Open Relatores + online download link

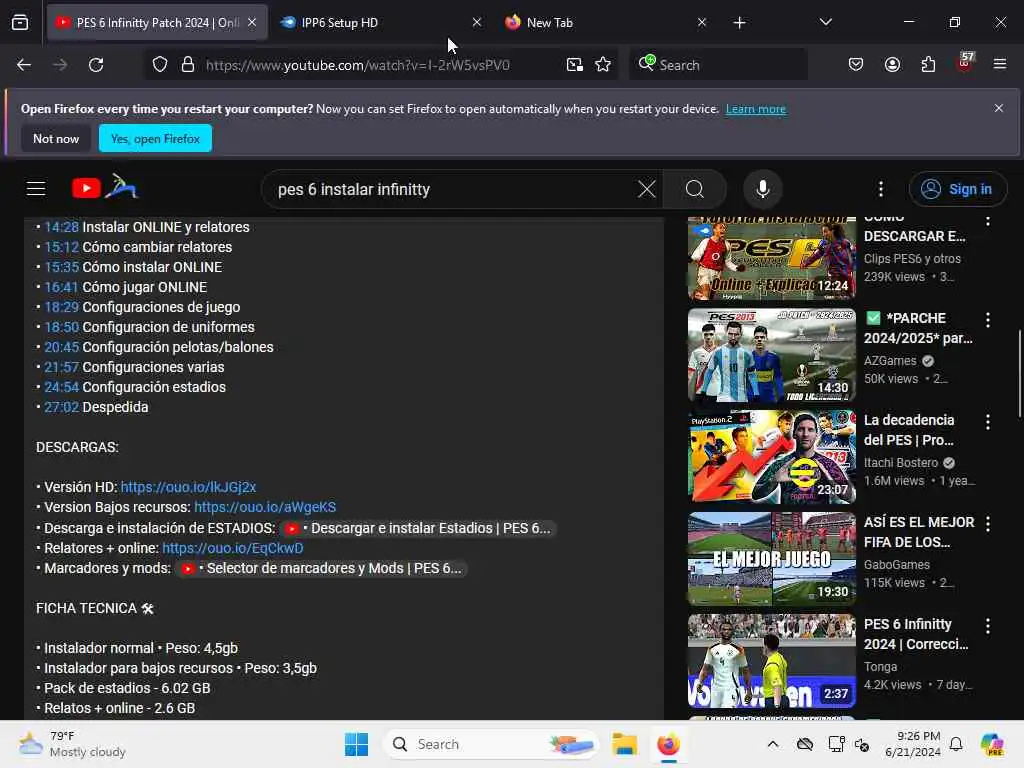click(232, 548)
